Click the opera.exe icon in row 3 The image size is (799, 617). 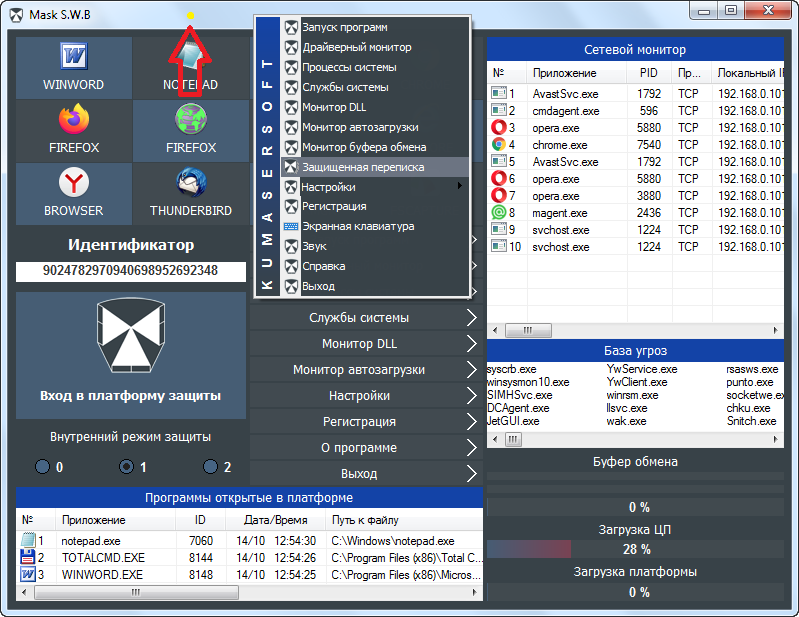[498, 127]
